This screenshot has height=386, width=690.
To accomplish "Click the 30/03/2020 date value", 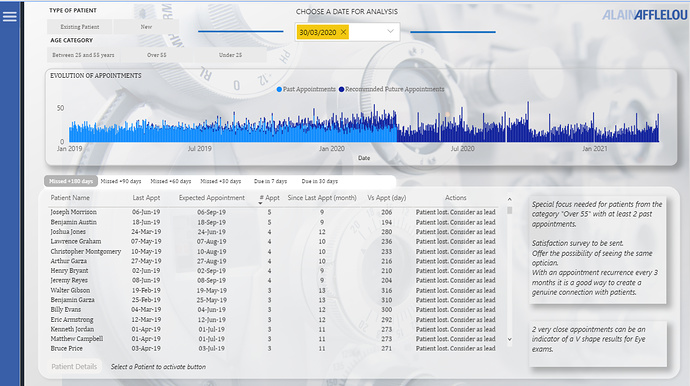I will point(318,32).
